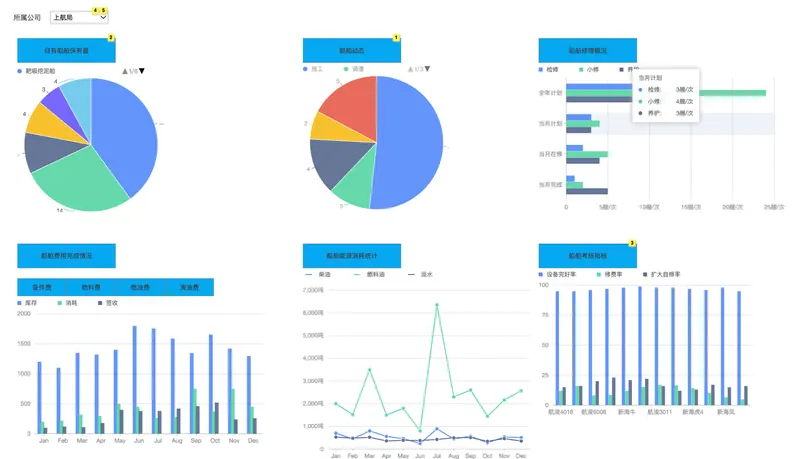The image size is (800, 459).
Task: Toggle 检修 series in repair bar chart legend
Action: click(x=549, y=69)
